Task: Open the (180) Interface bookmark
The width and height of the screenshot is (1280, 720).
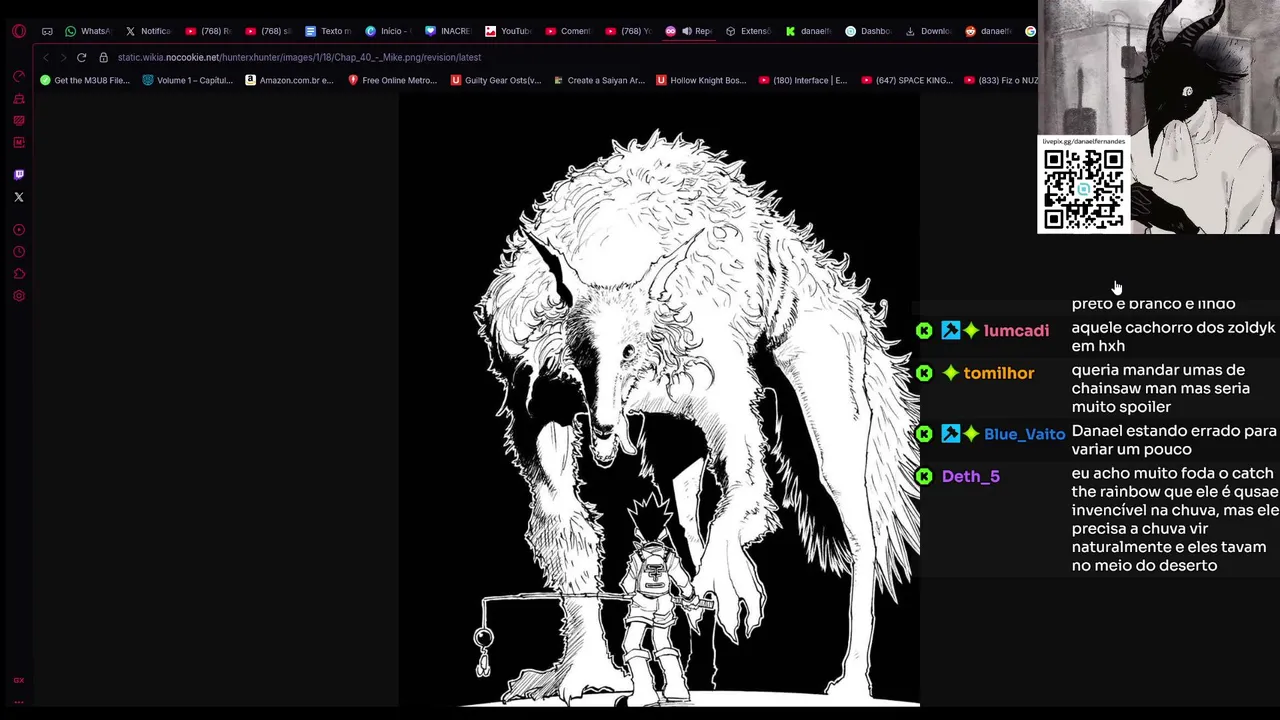Action: (x=803, y=80)
